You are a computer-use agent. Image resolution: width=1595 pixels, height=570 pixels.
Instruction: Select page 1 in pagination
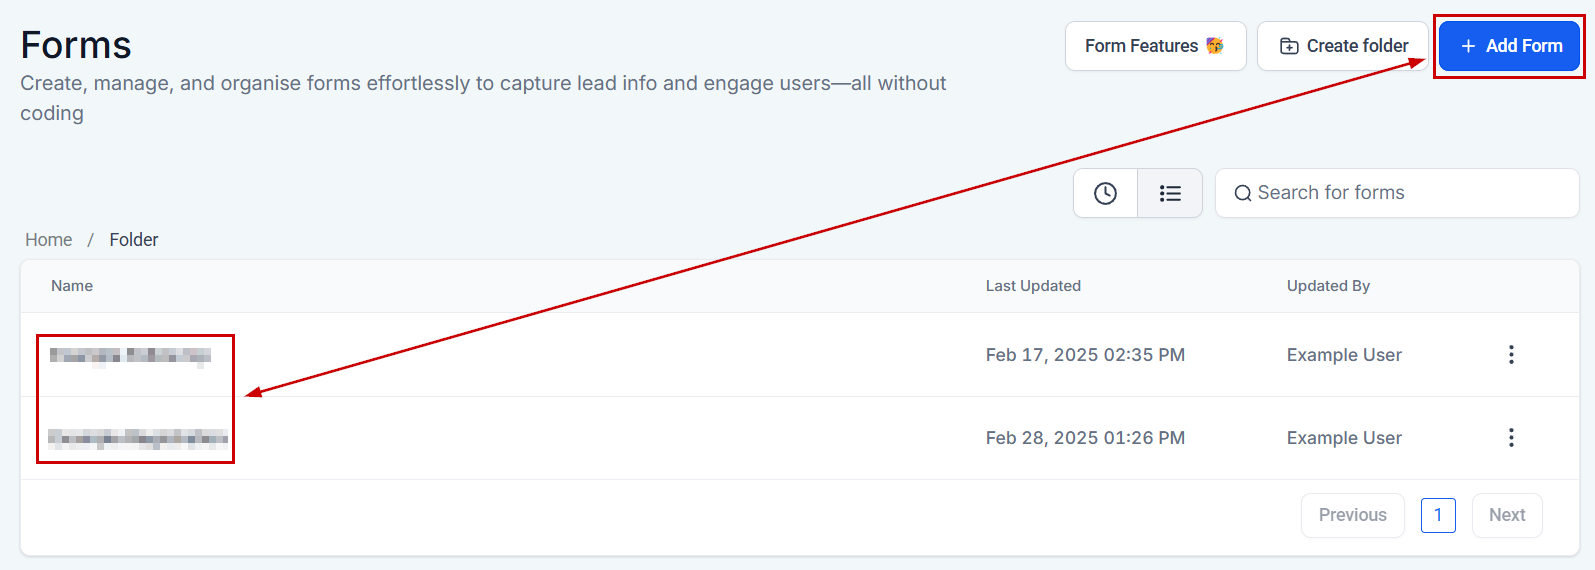point(1438,515)
